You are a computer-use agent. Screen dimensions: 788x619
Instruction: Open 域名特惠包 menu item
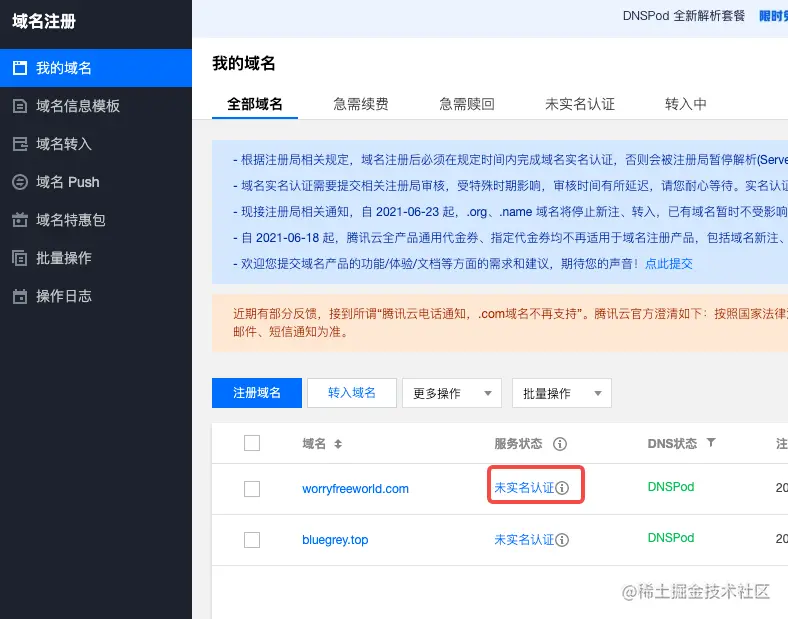pyautogui.click(x=96, y=220)
